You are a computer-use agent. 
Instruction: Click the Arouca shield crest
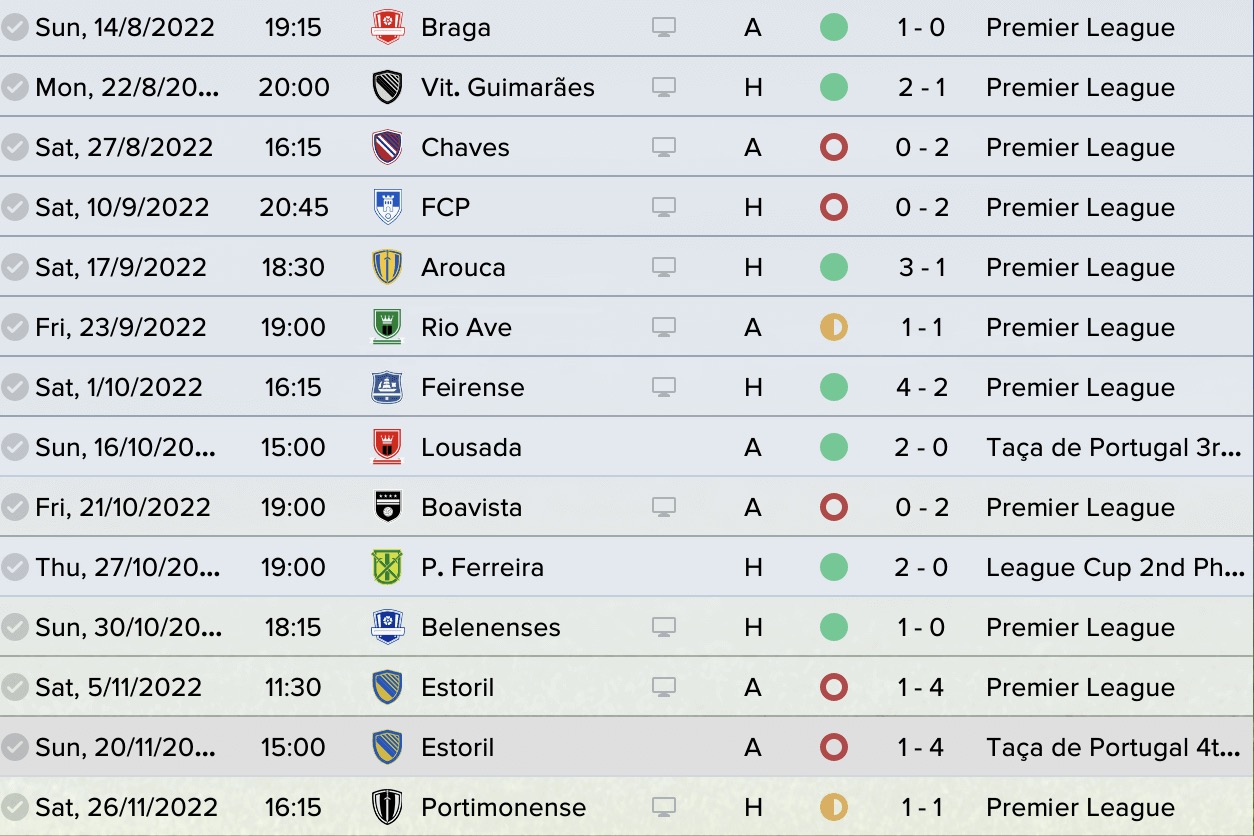(x=387, y=267)
